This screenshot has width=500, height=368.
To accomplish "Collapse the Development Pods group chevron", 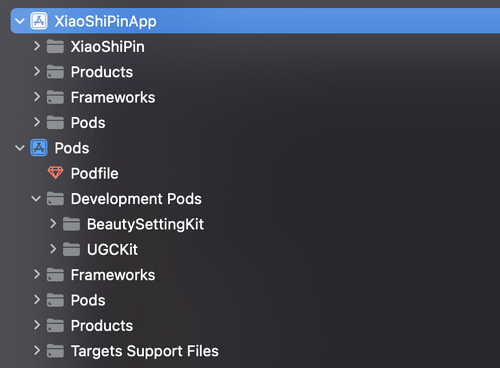I will point(36,199).
